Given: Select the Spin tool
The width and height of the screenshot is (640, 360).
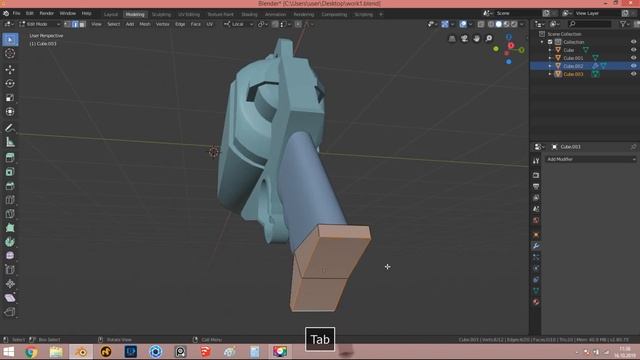Looking at the screenshot, I should pos(10,242).
